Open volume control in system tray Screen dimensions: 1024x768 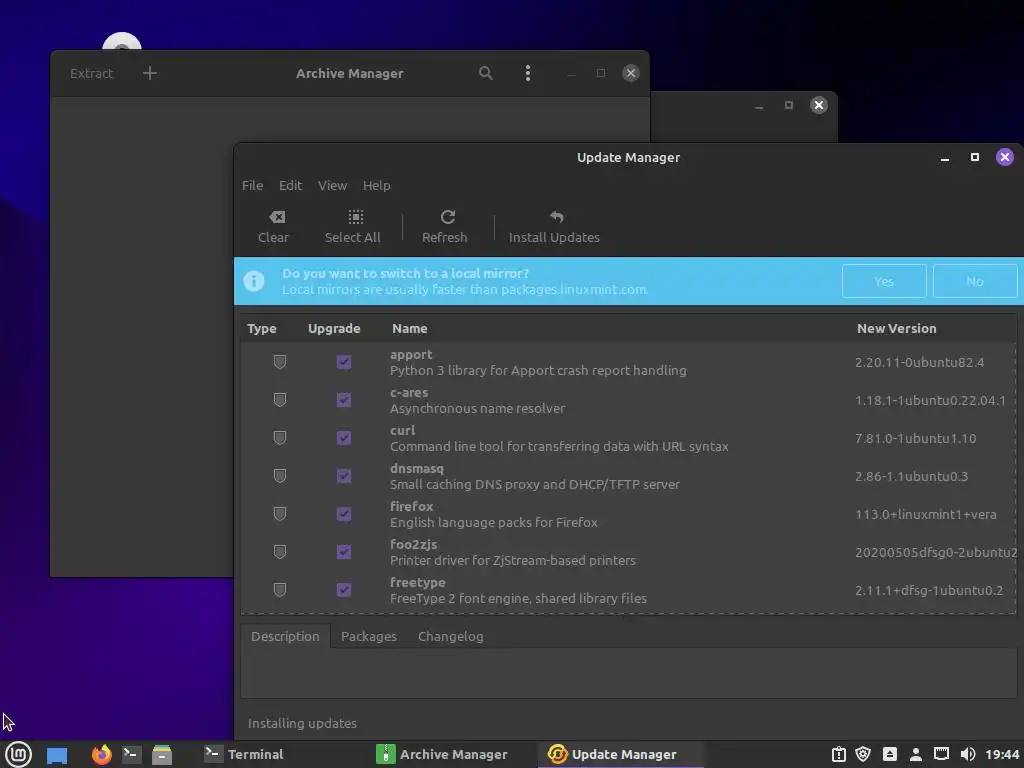[x=968, y=754]
